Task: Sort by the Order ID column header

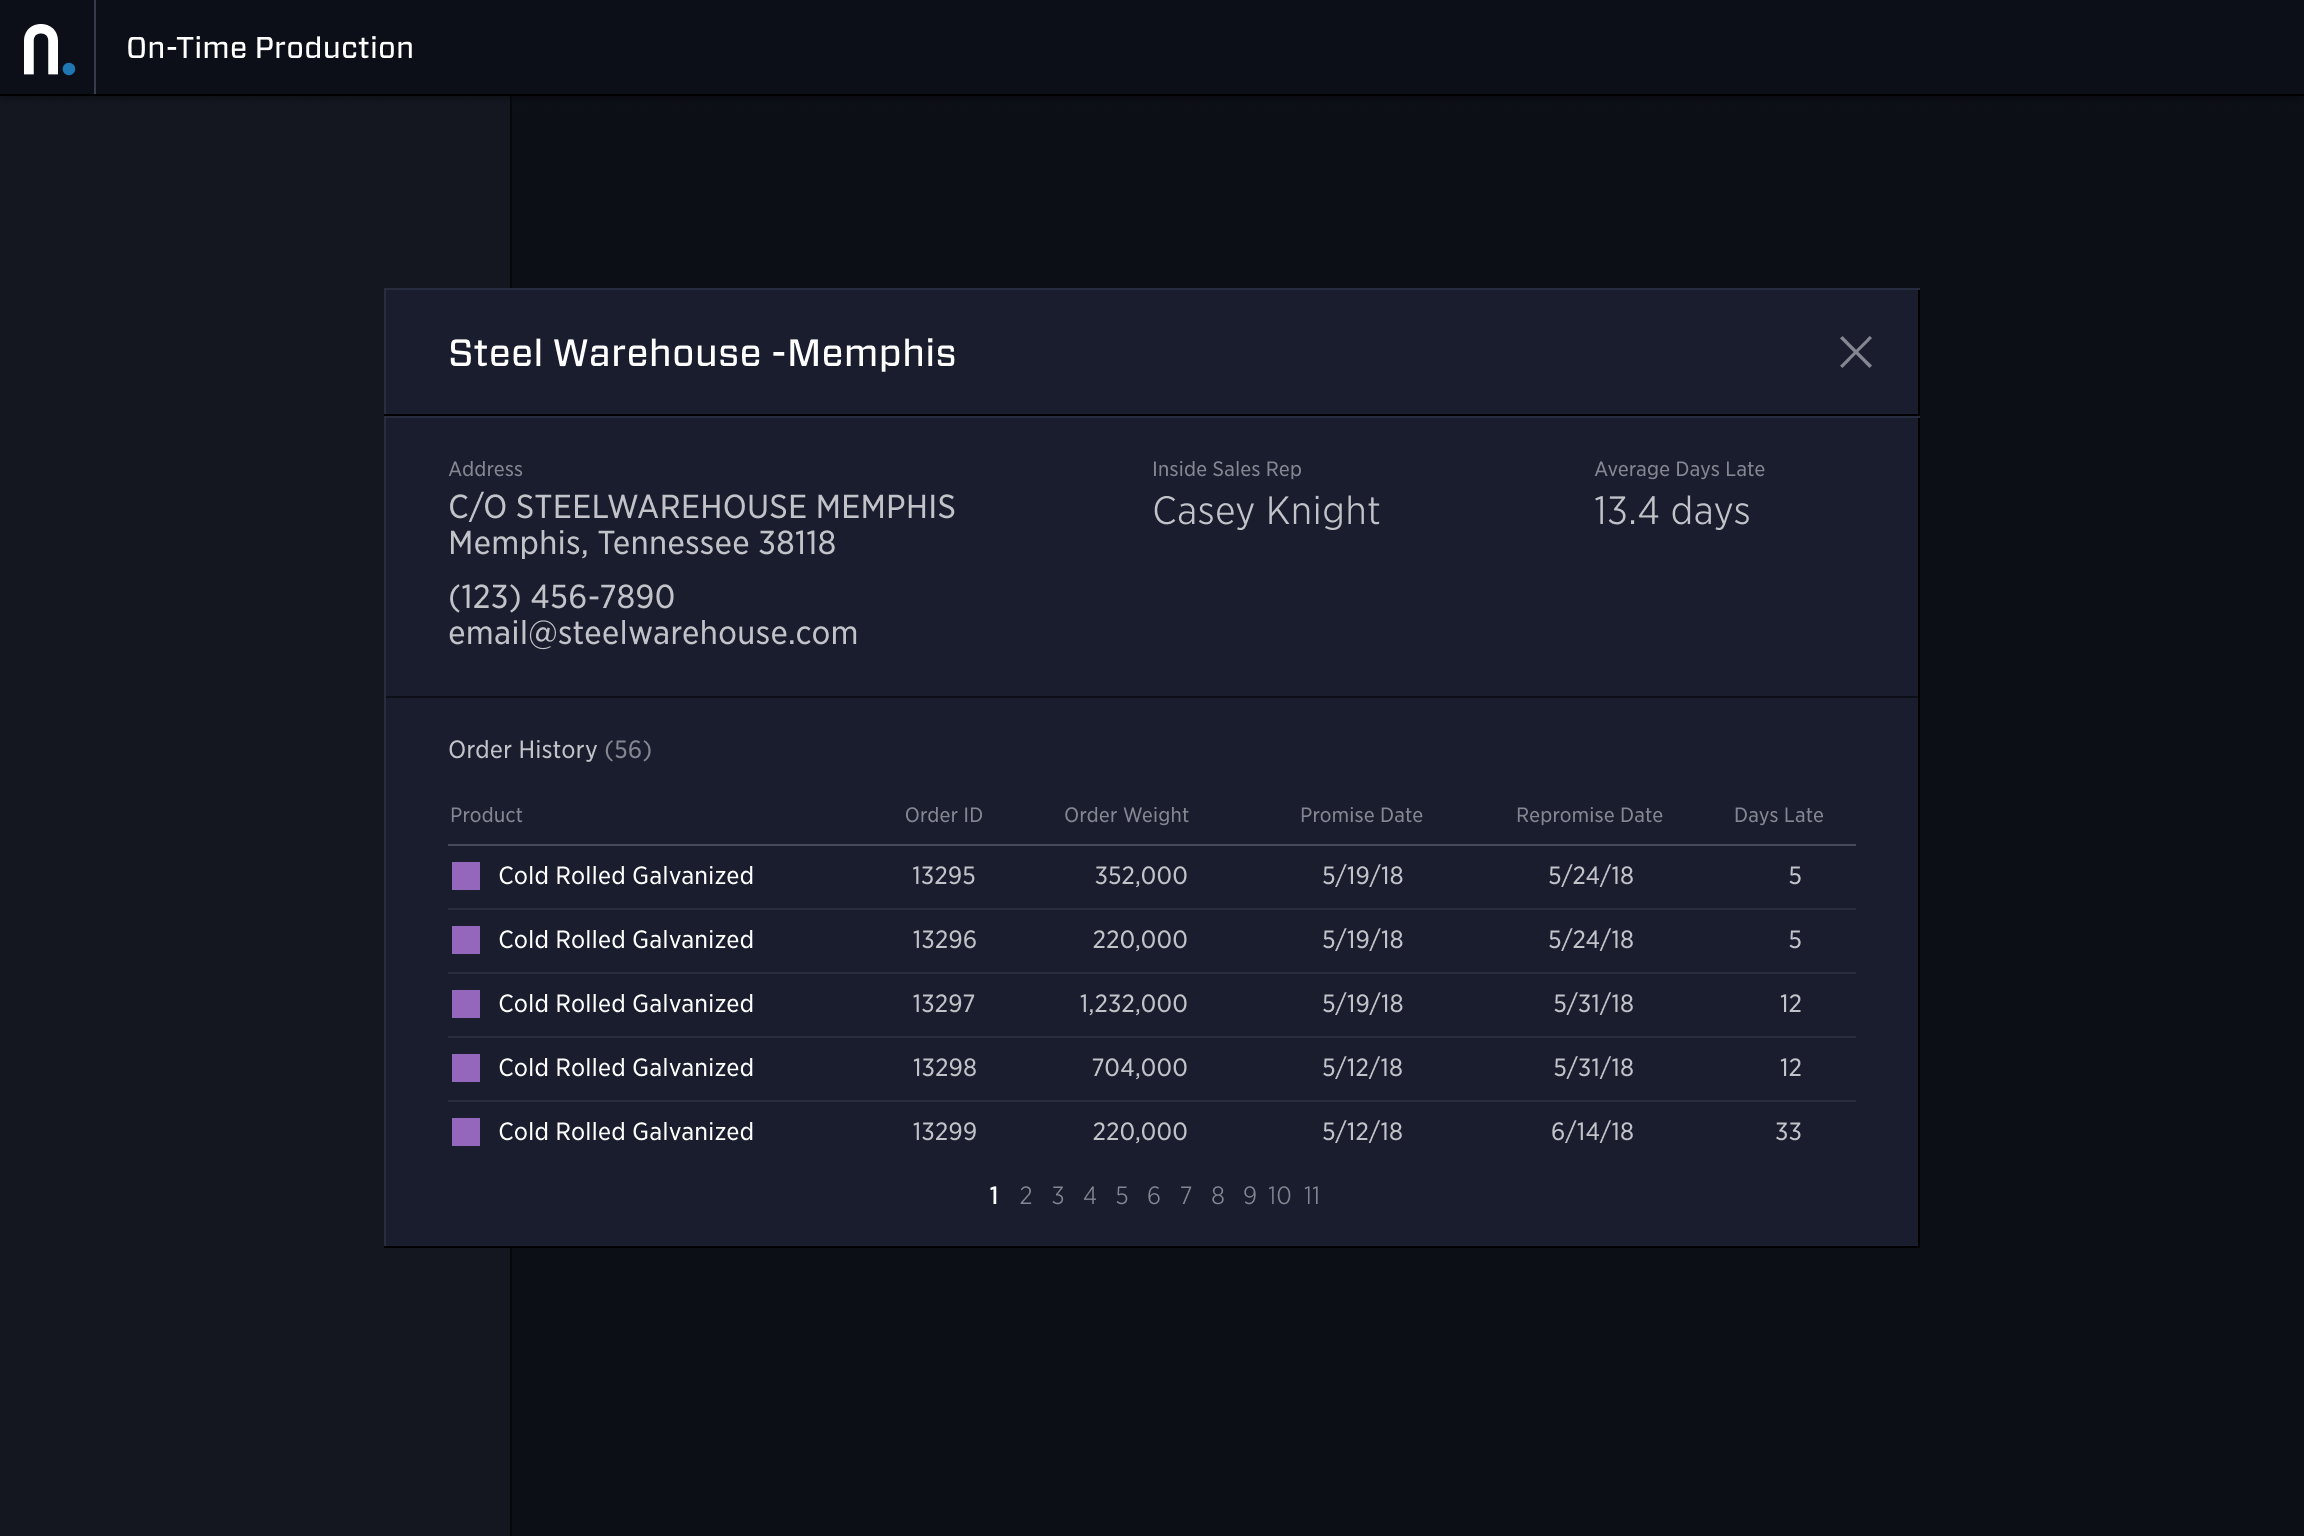Action: 943,815
